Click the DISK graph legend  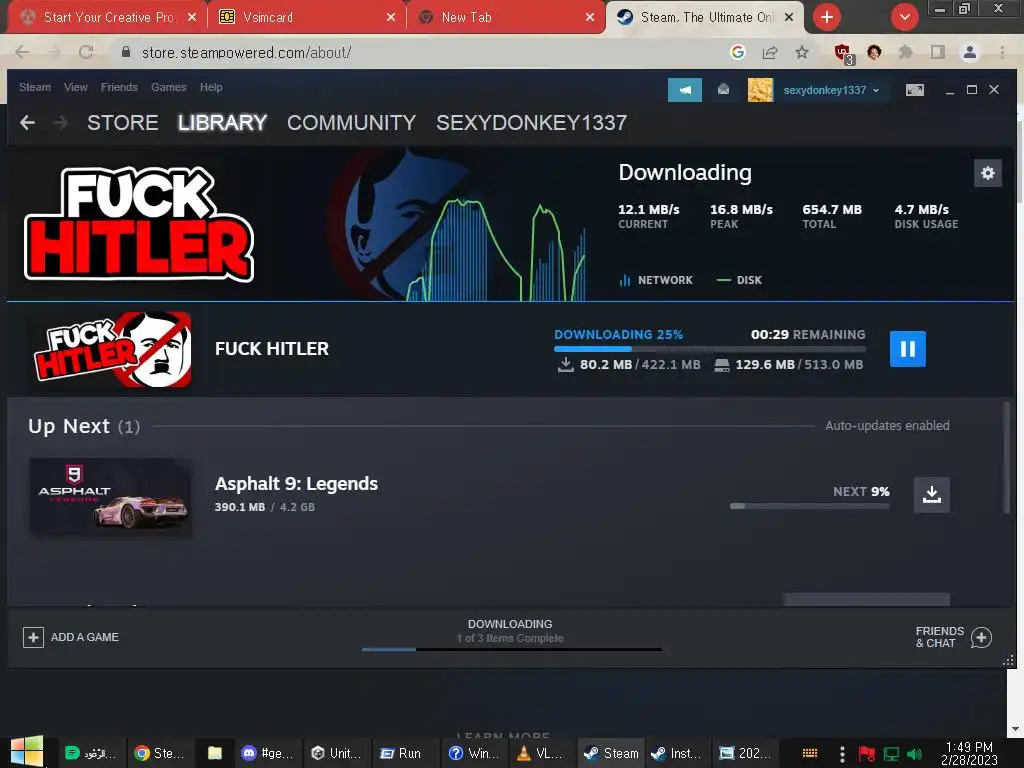[739, 280]
